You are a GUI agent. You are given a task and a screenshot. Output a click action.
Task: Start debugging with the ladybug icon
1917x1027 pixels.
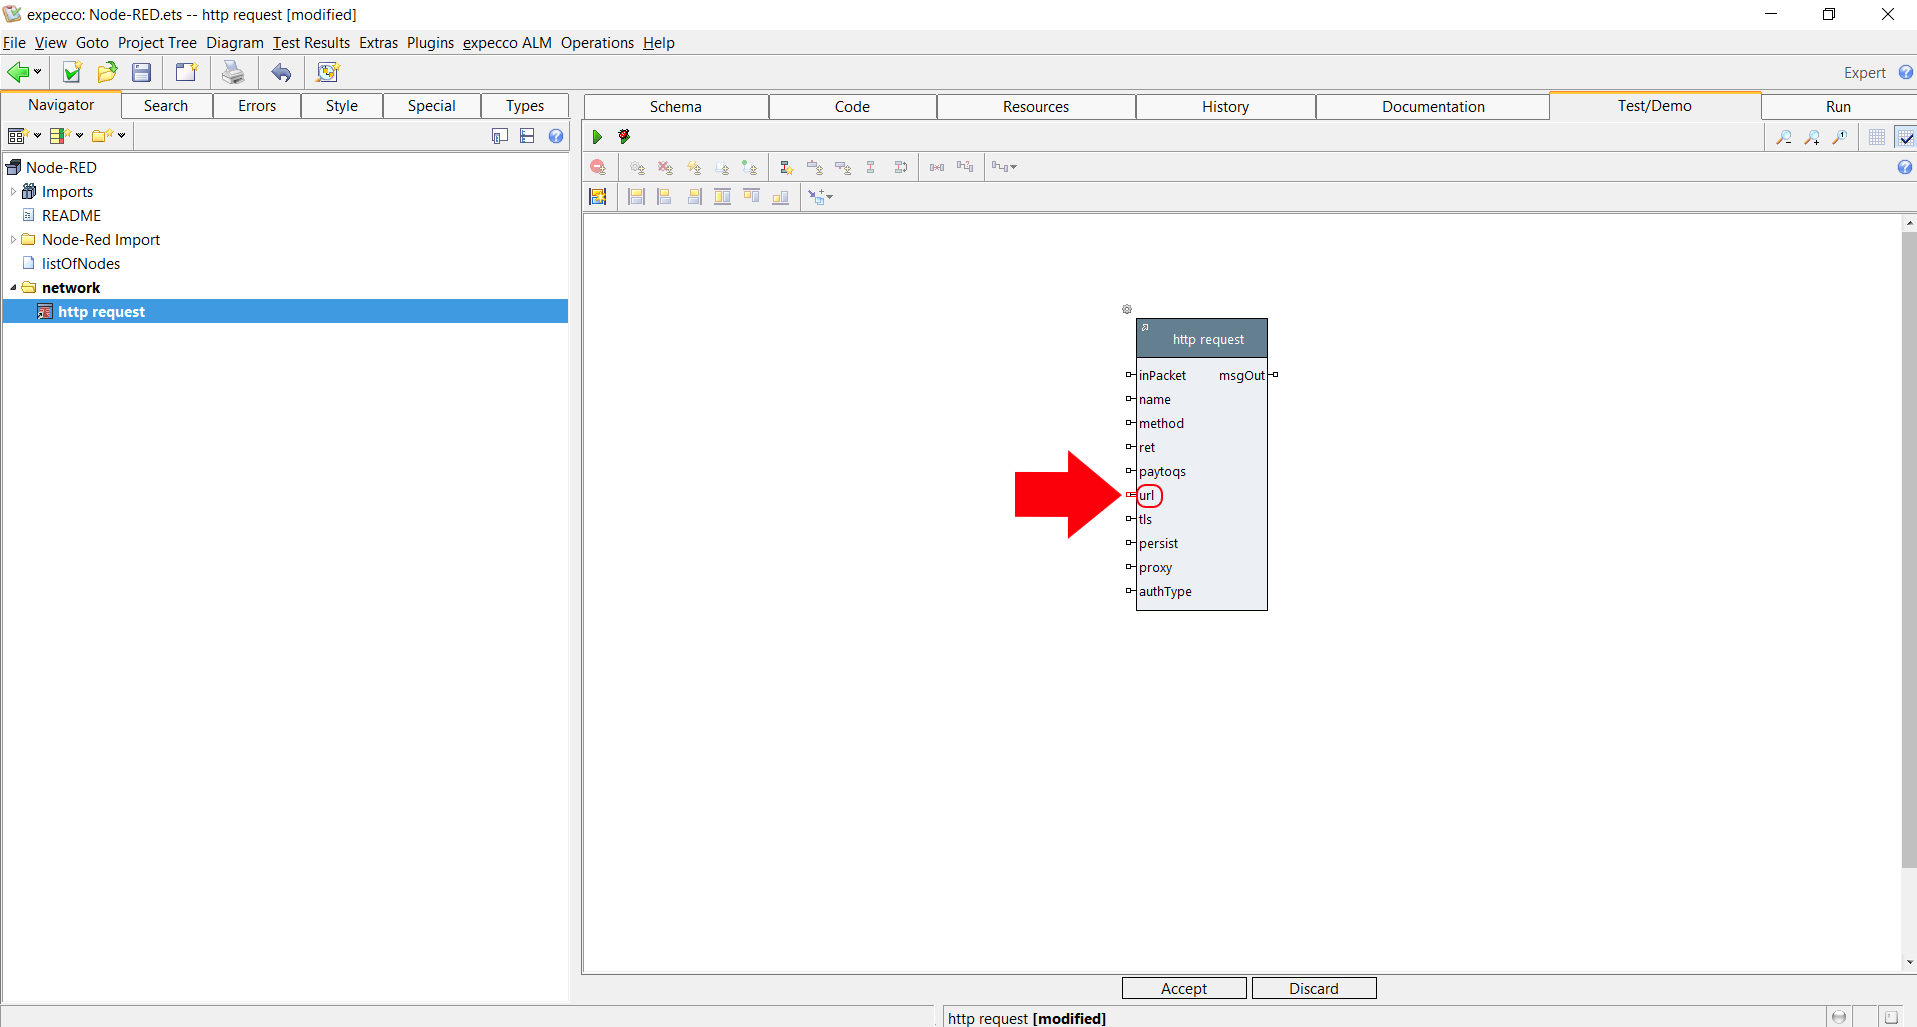click(624, 137)
